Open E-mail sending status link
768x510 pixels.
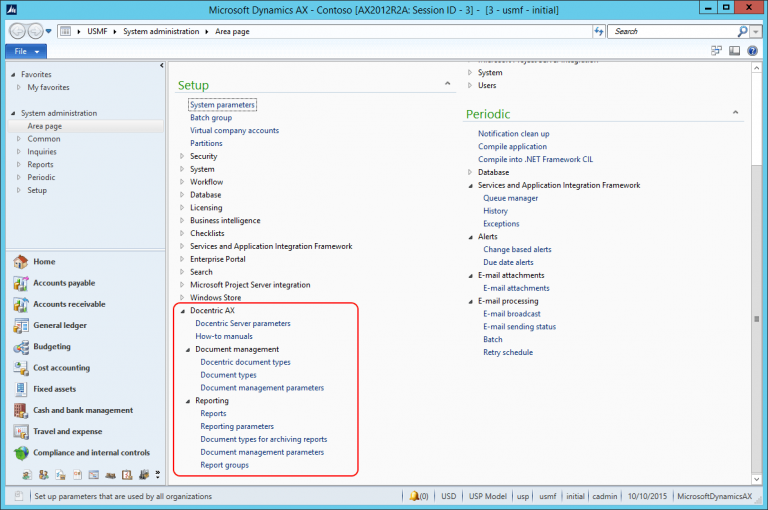pyautogui.click(x=520, y=327)
